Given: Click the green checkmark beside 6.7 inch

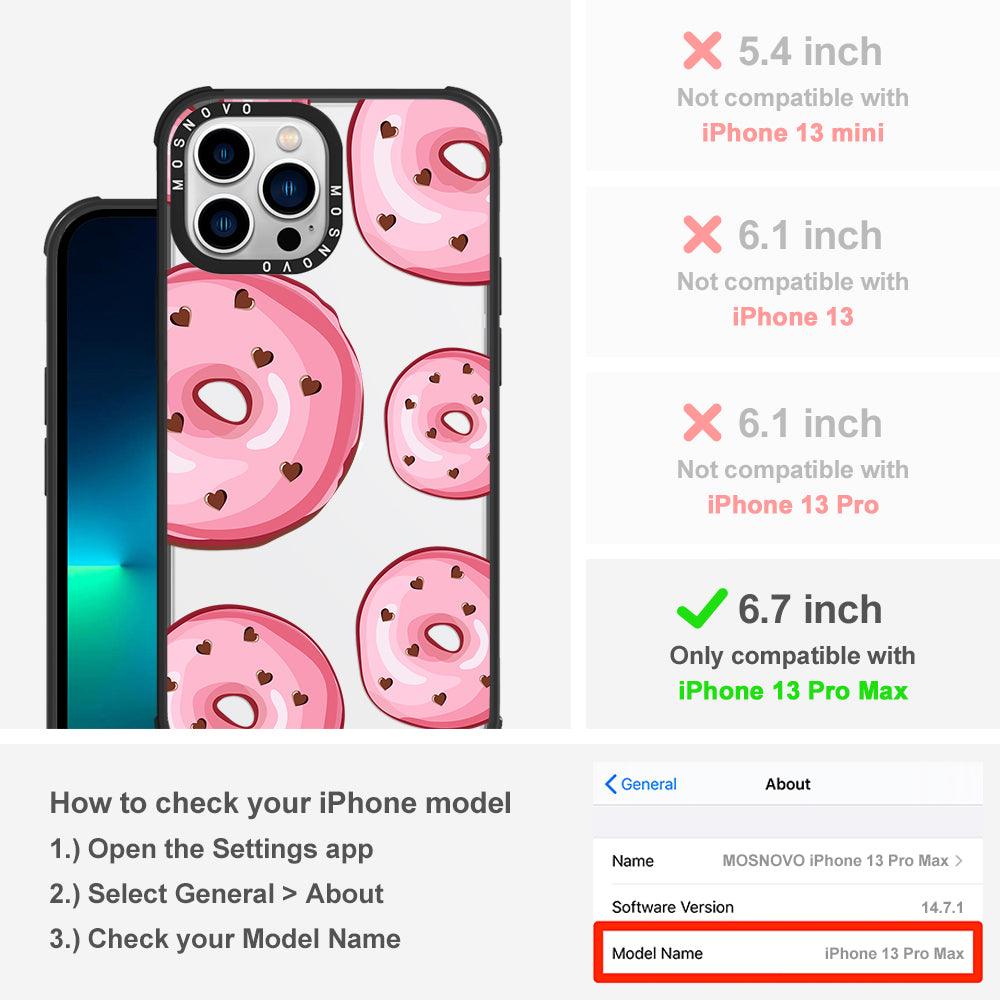Looking at the screenshot, I should (702, 608).
